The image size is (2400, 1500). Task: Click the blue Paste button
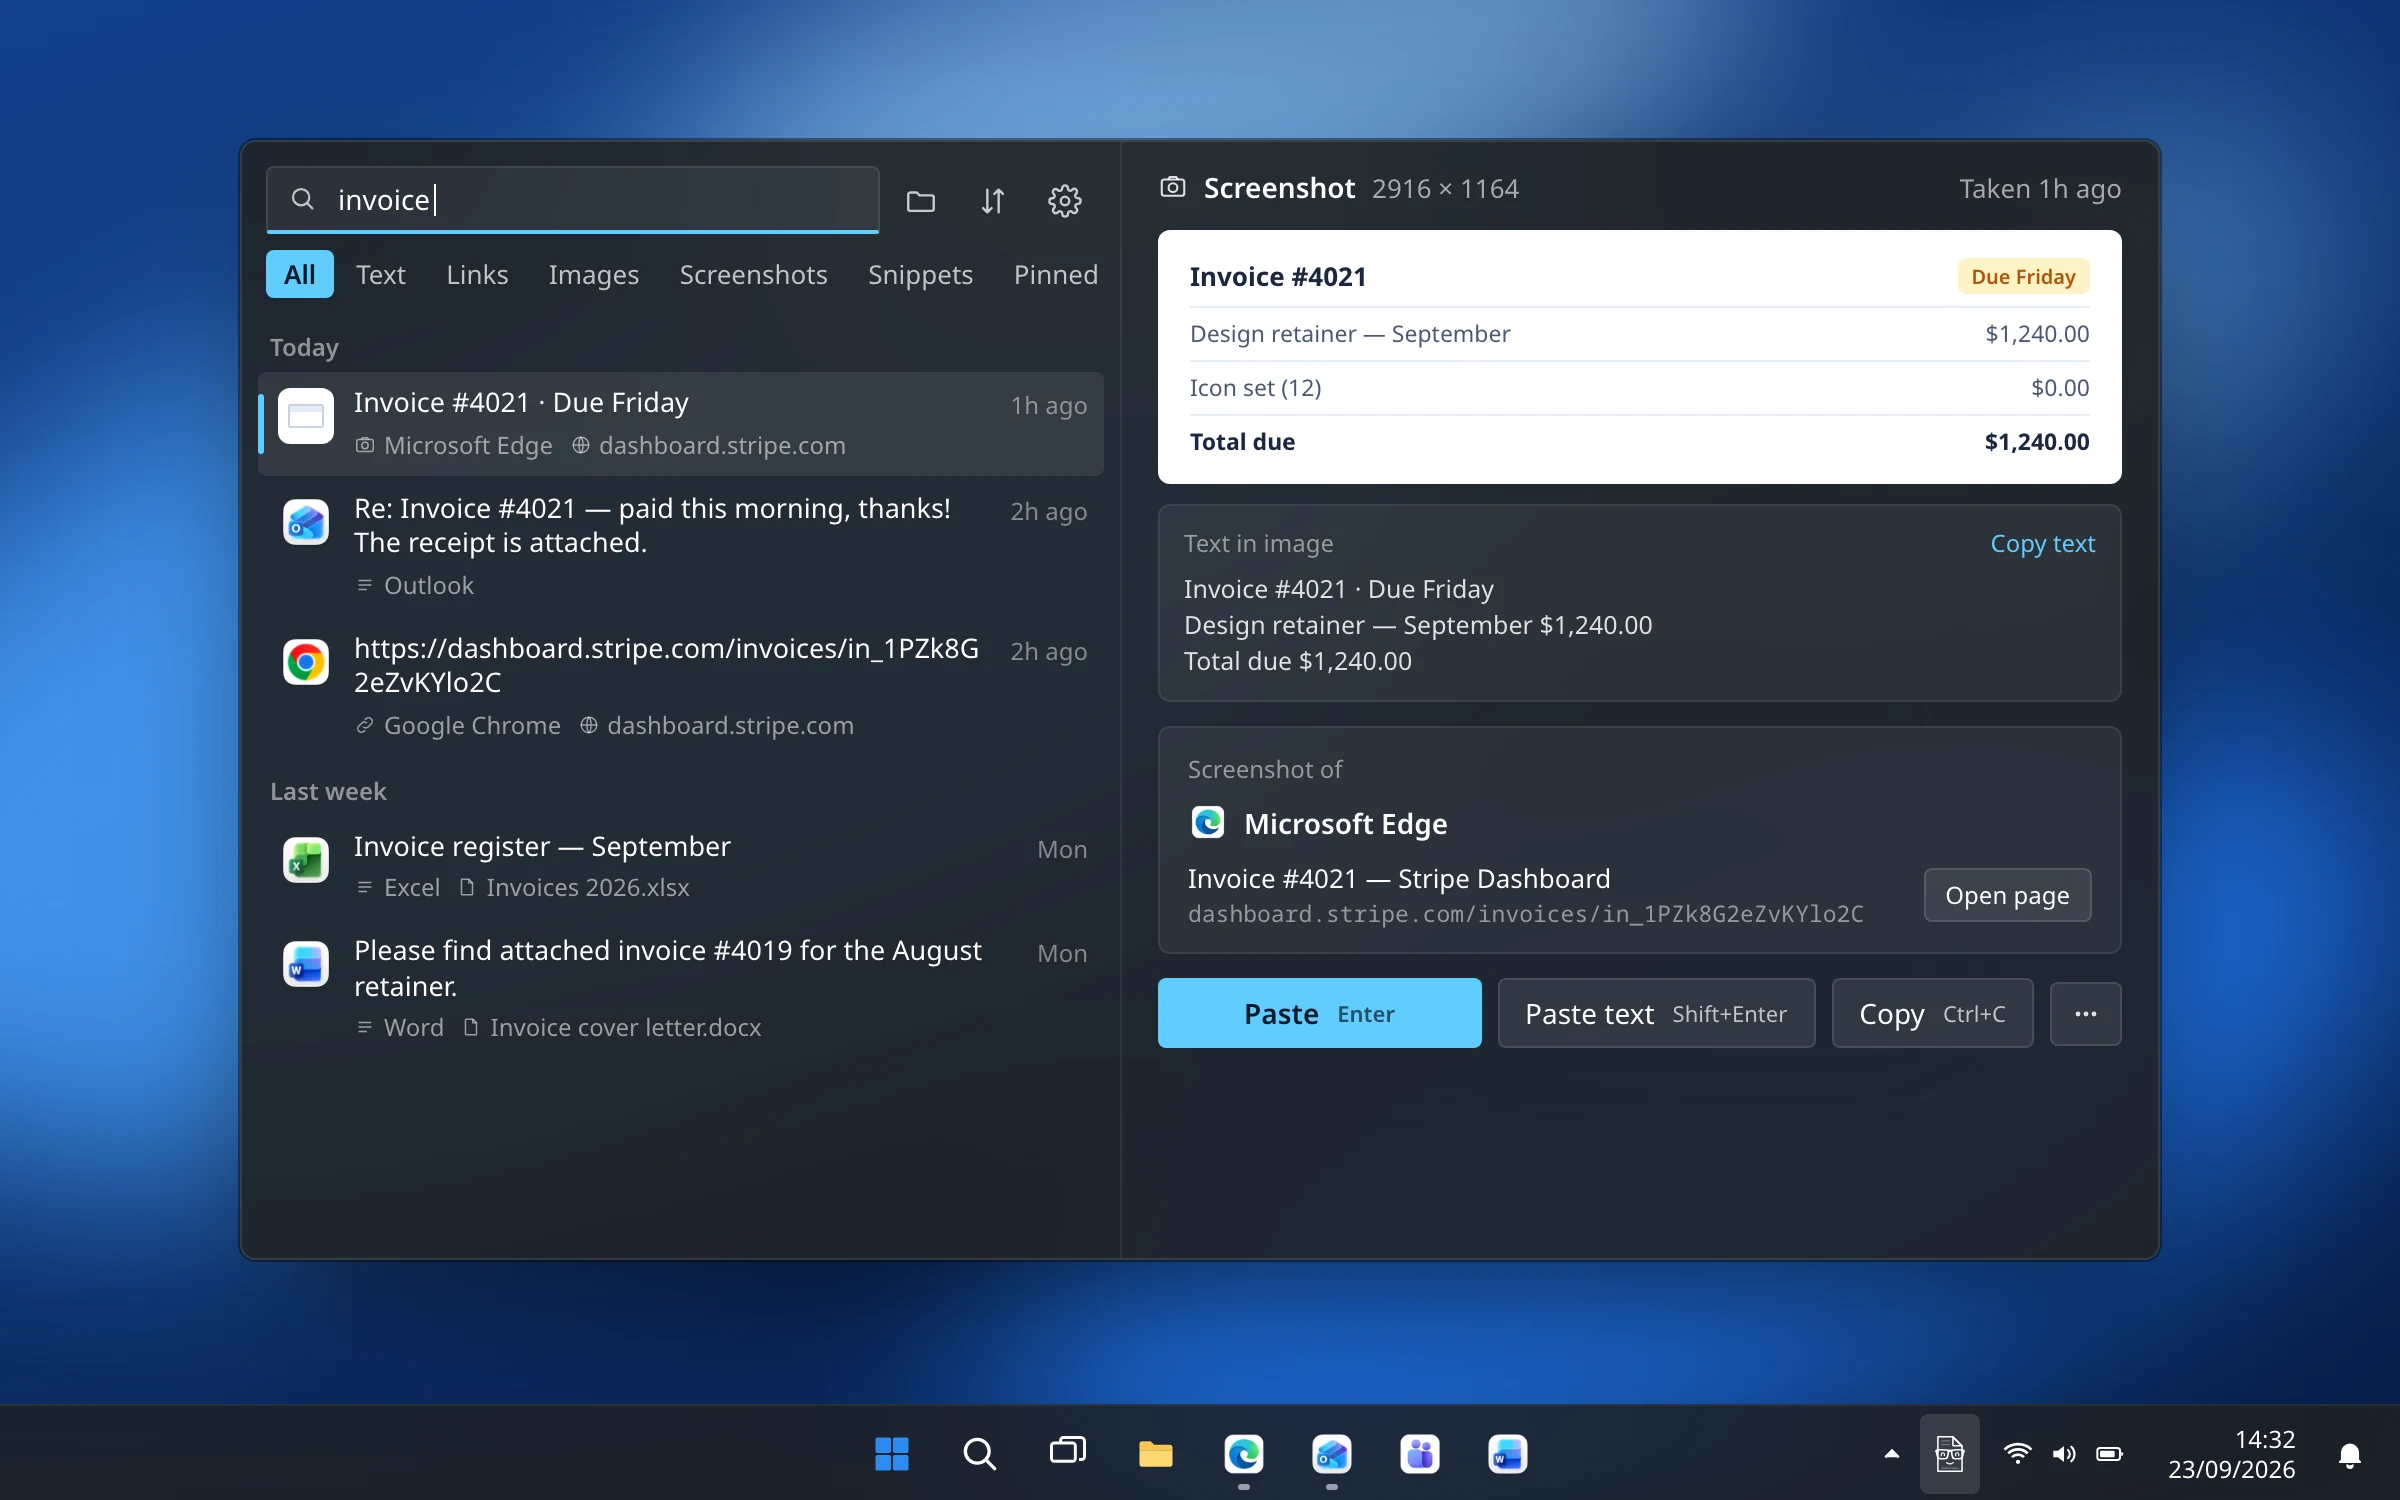(x=1319, y=1013)
